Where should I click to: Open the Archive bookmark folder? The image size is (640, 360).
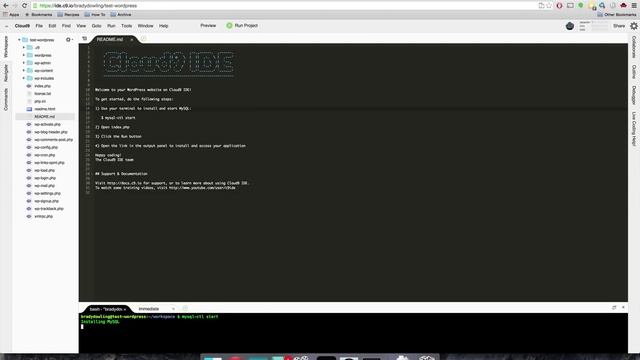point(121,14)
